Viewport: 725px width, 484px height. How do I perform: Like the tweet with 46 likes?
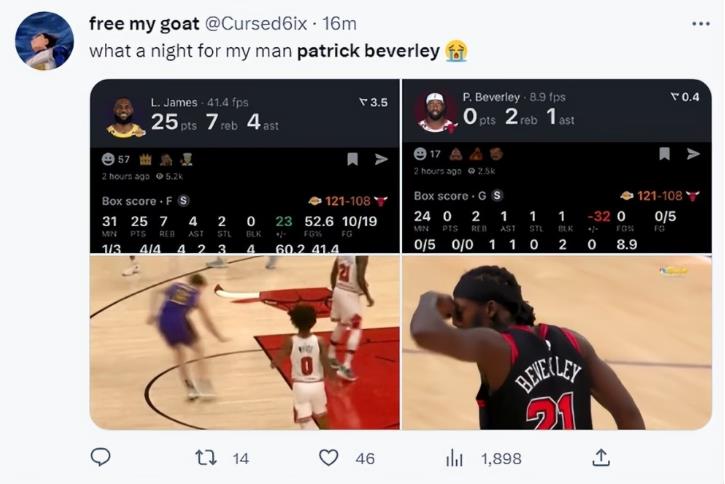pyautogui.click(x=328, y=458)
